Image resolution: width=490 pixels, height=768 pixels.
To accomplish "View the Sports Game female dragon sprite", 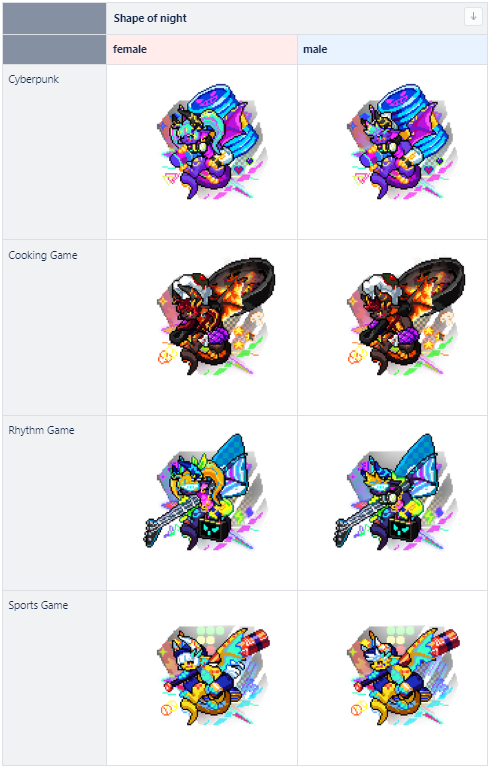I will [x=213, y=676].
